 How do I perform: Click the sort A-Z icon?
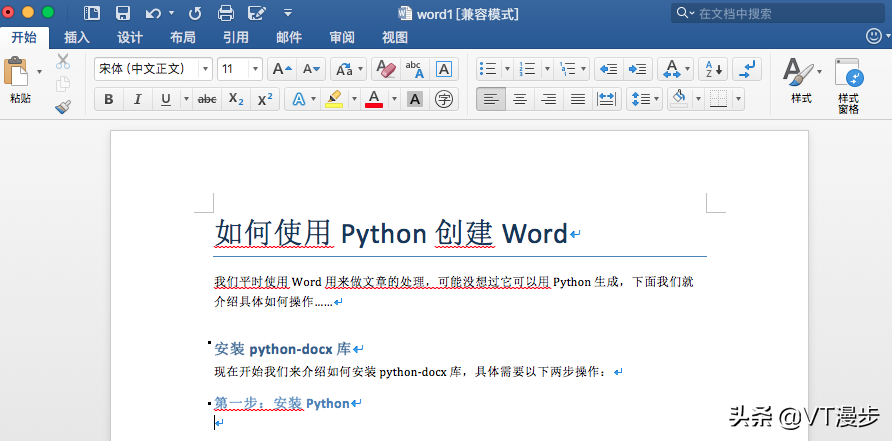click(x=713, y=69)
